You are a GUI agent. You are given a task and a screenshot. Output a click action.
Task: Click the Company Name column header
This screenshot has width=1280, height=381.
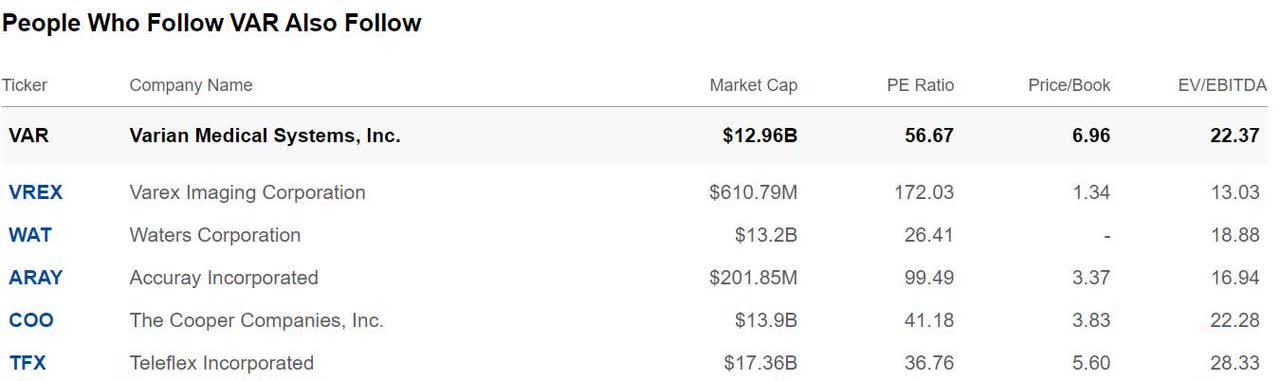point(191,85)
